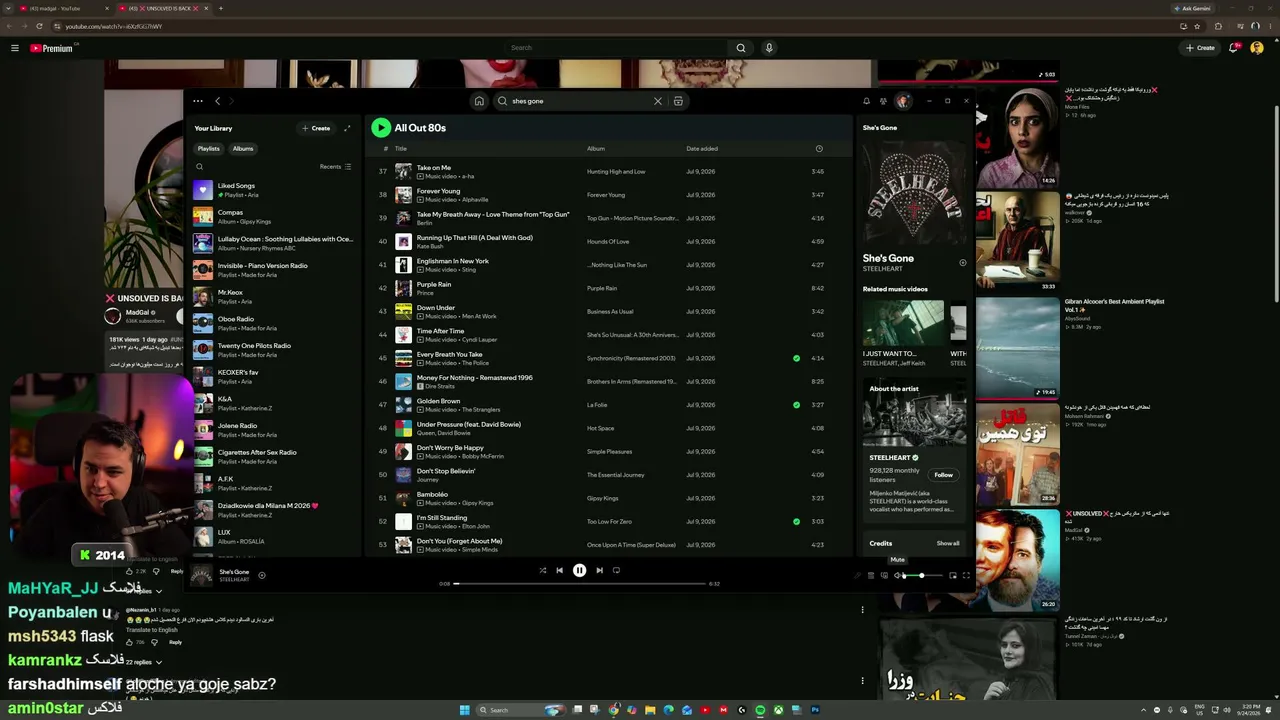Click Show all next to Credits
This screenshot has width=1280, height=720.
(948, 543)
